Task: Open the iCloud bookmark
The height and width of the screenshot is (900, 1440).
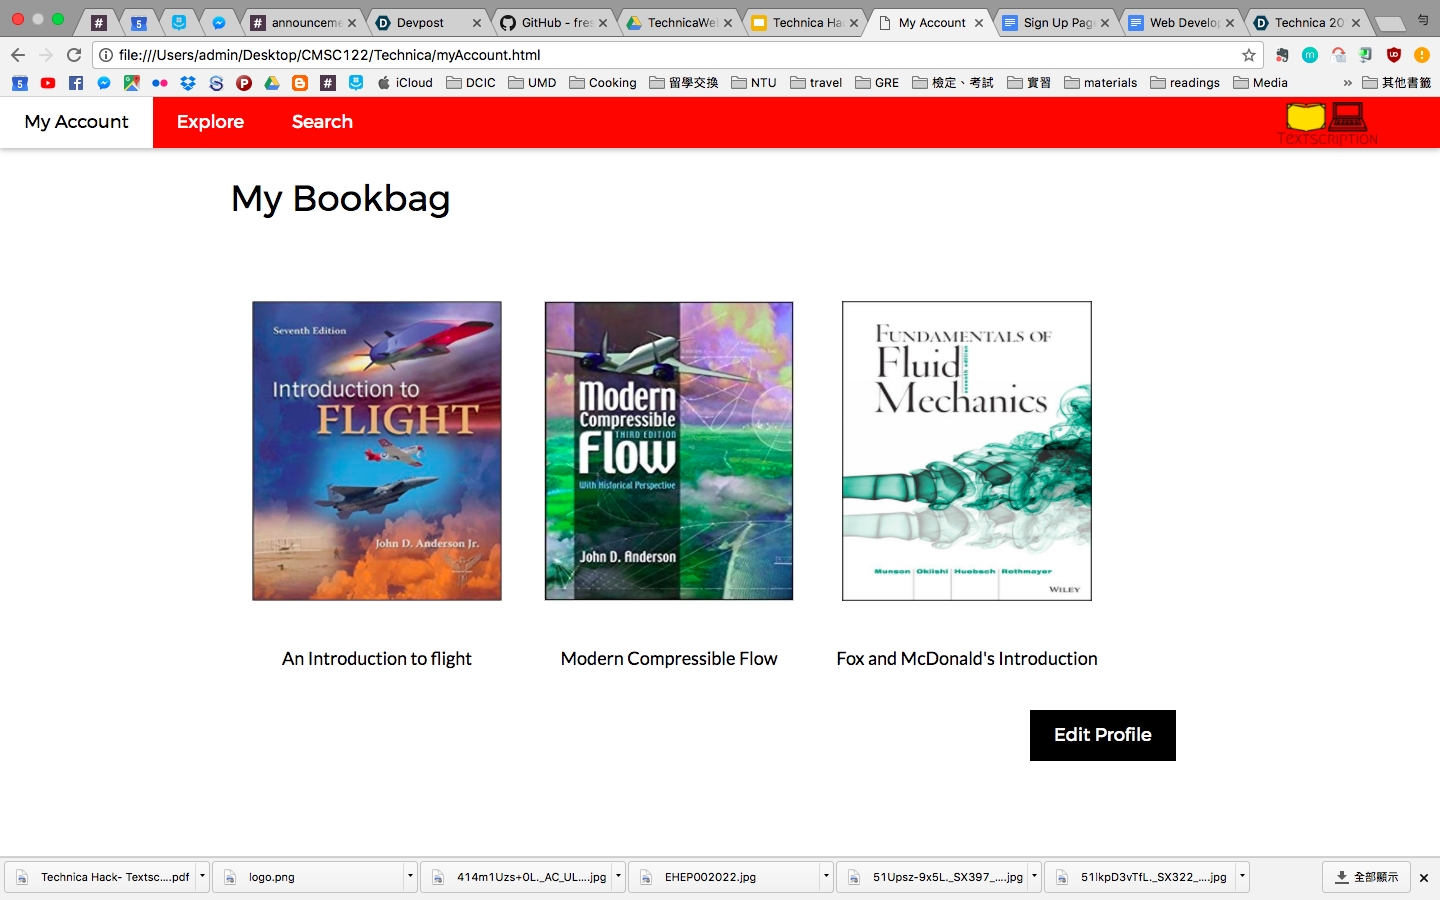Action: point(405,83)
